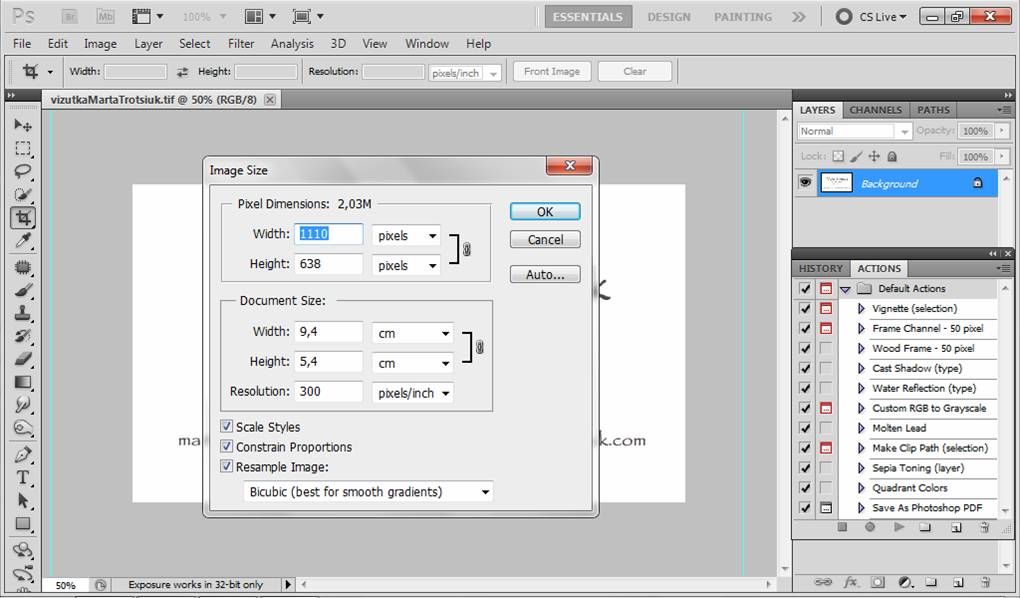The width and height of the screenshot is (1020, 598).
Task: Toggle dialog for Custom RGB to Grayscale
Action: pyautogui.click(x=825, y=408)
